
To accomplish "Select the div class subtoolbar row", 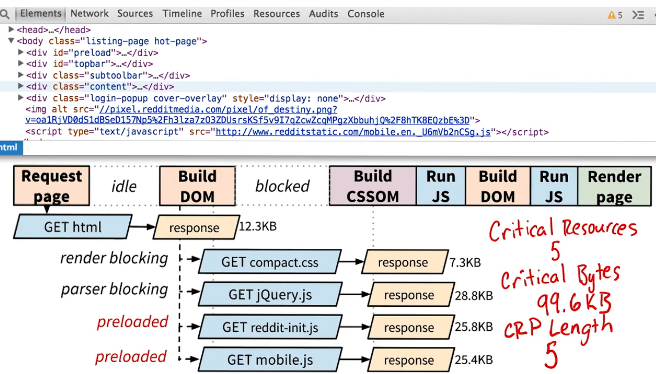I will (x=108, y=75).
